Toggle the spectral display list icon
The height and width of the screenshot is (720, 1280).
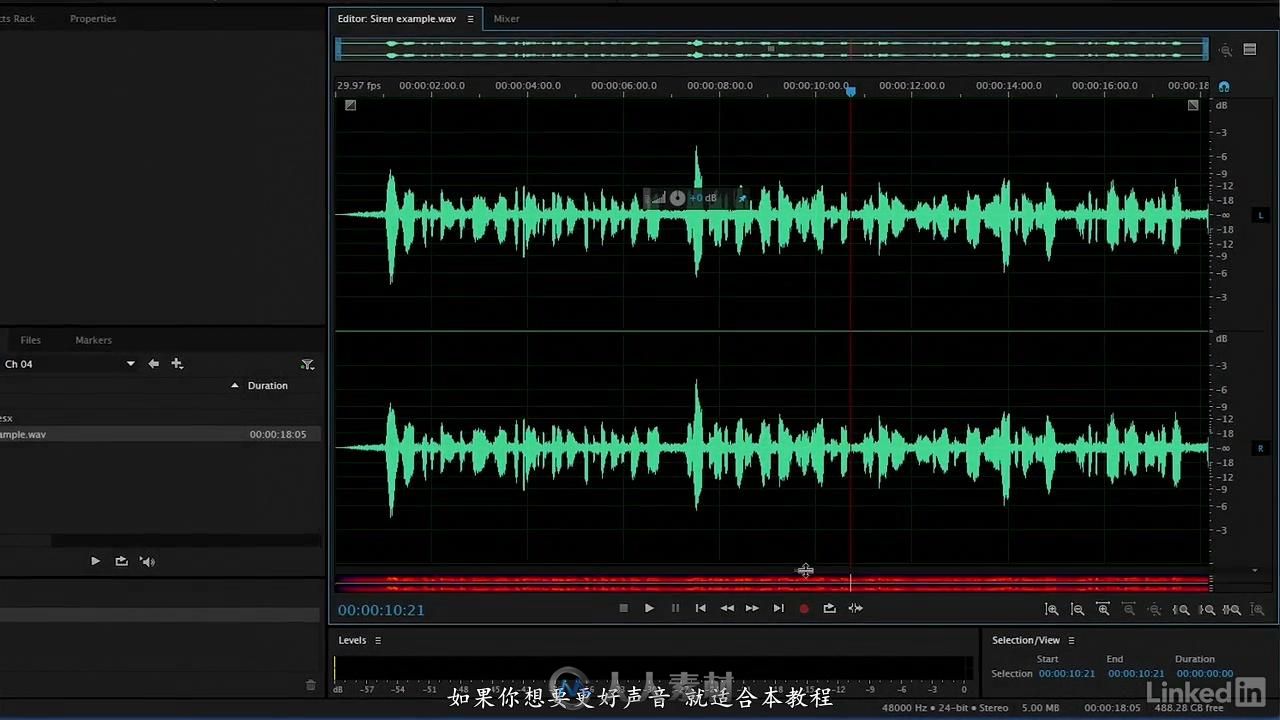click(1250, 49)
